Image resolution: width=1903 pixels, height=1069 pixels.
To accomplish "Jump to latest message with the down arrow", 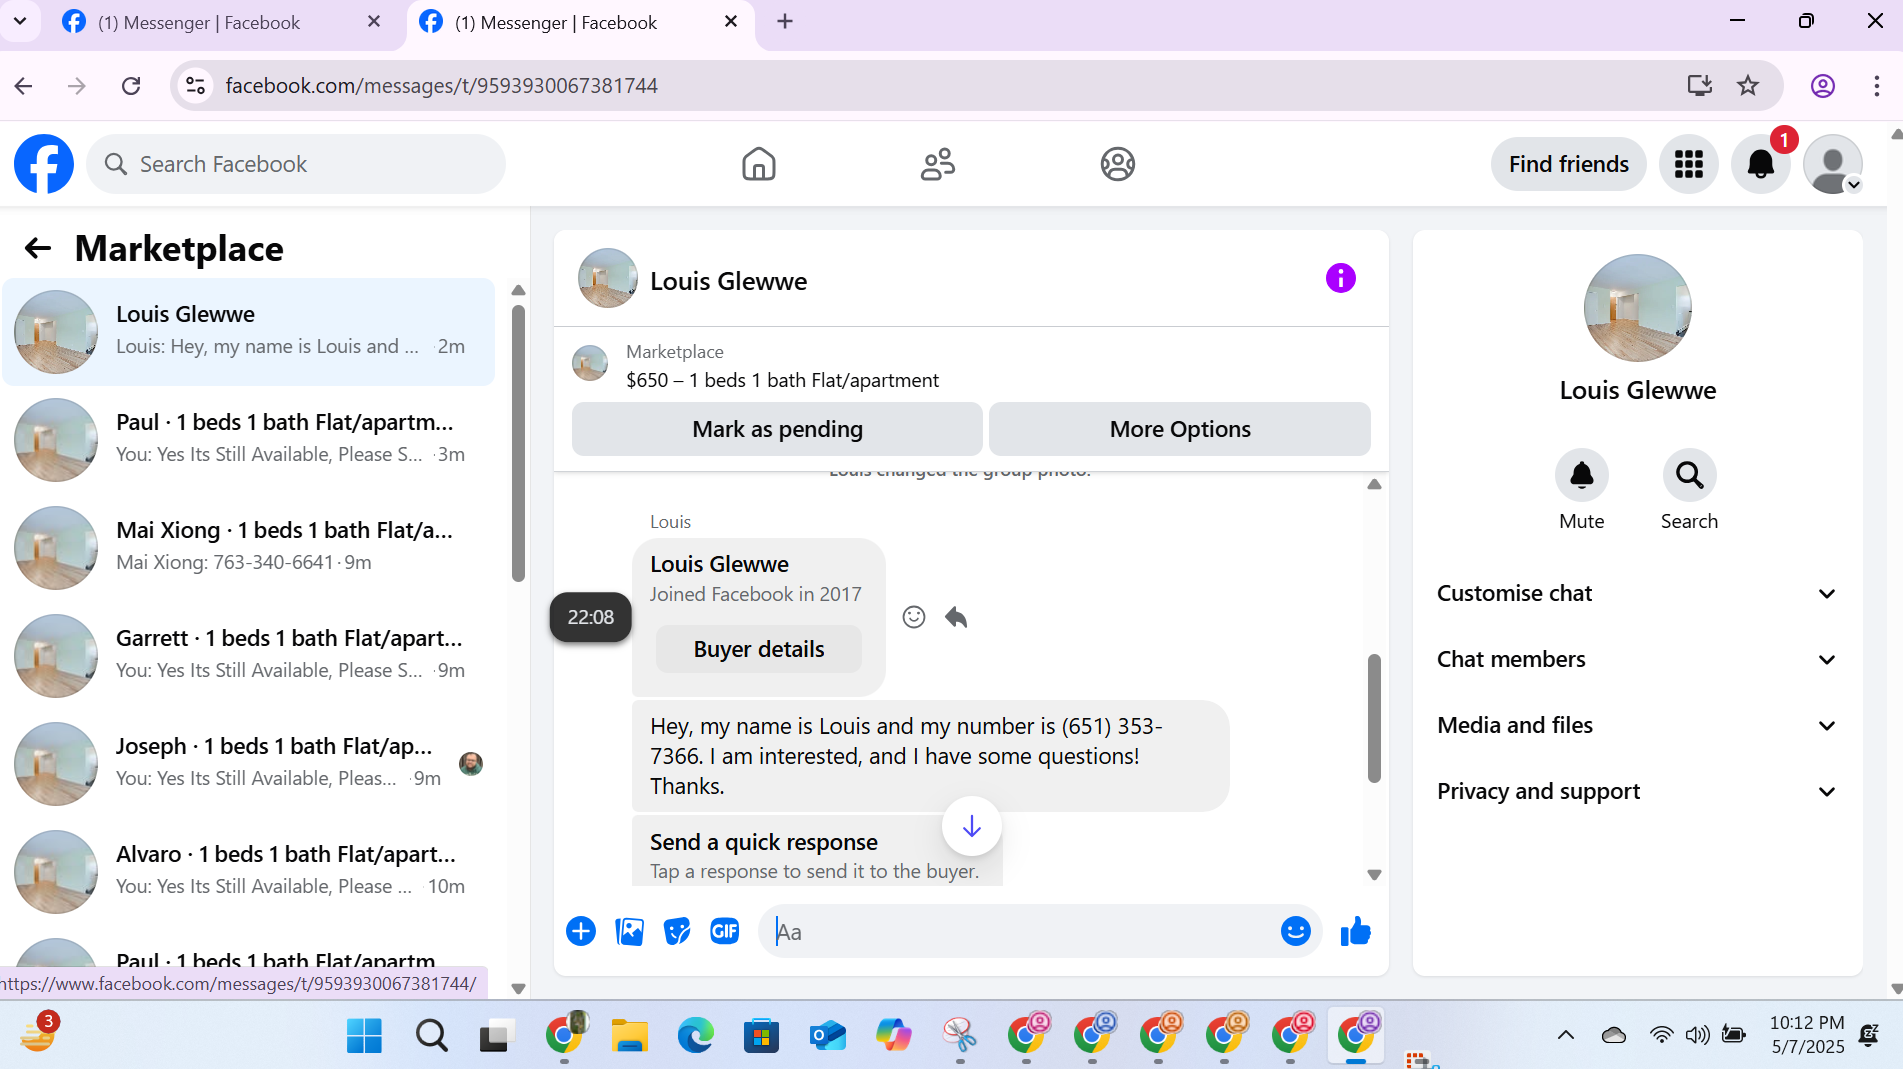I will 971,827.
